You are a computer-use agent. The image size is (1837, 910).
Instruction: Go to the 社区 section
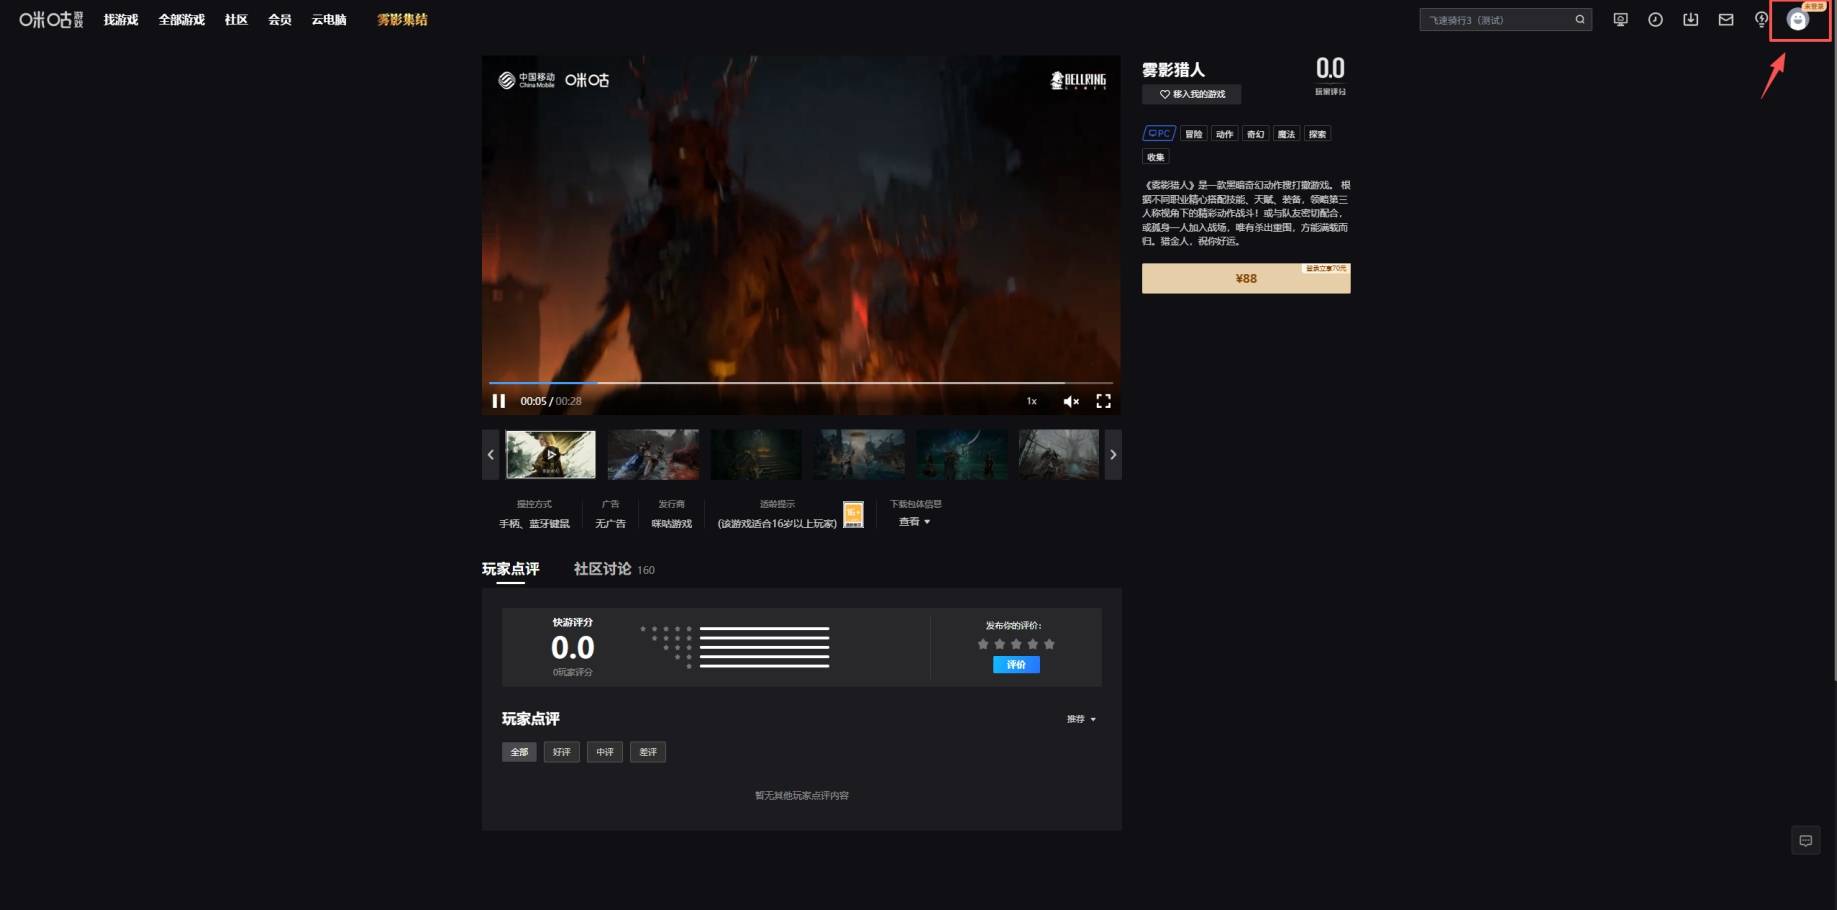[236, 20]
